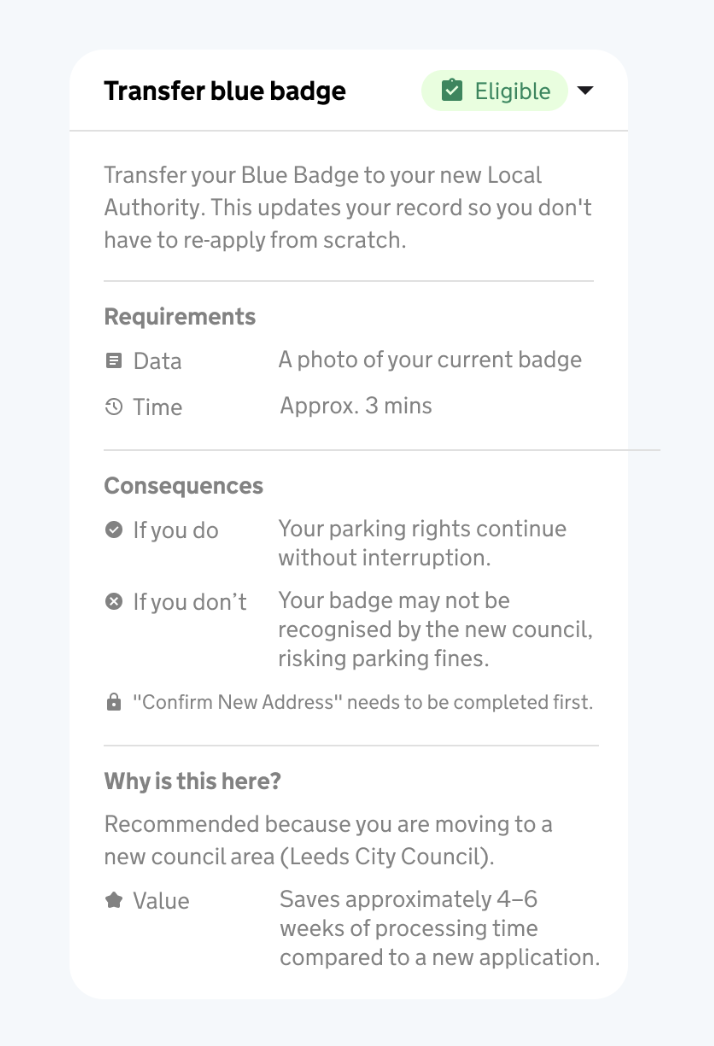This screenshot has height=1046, width=714.
Task: Toggle the Eligible eligibility indicator
Action: click(494, 90)
